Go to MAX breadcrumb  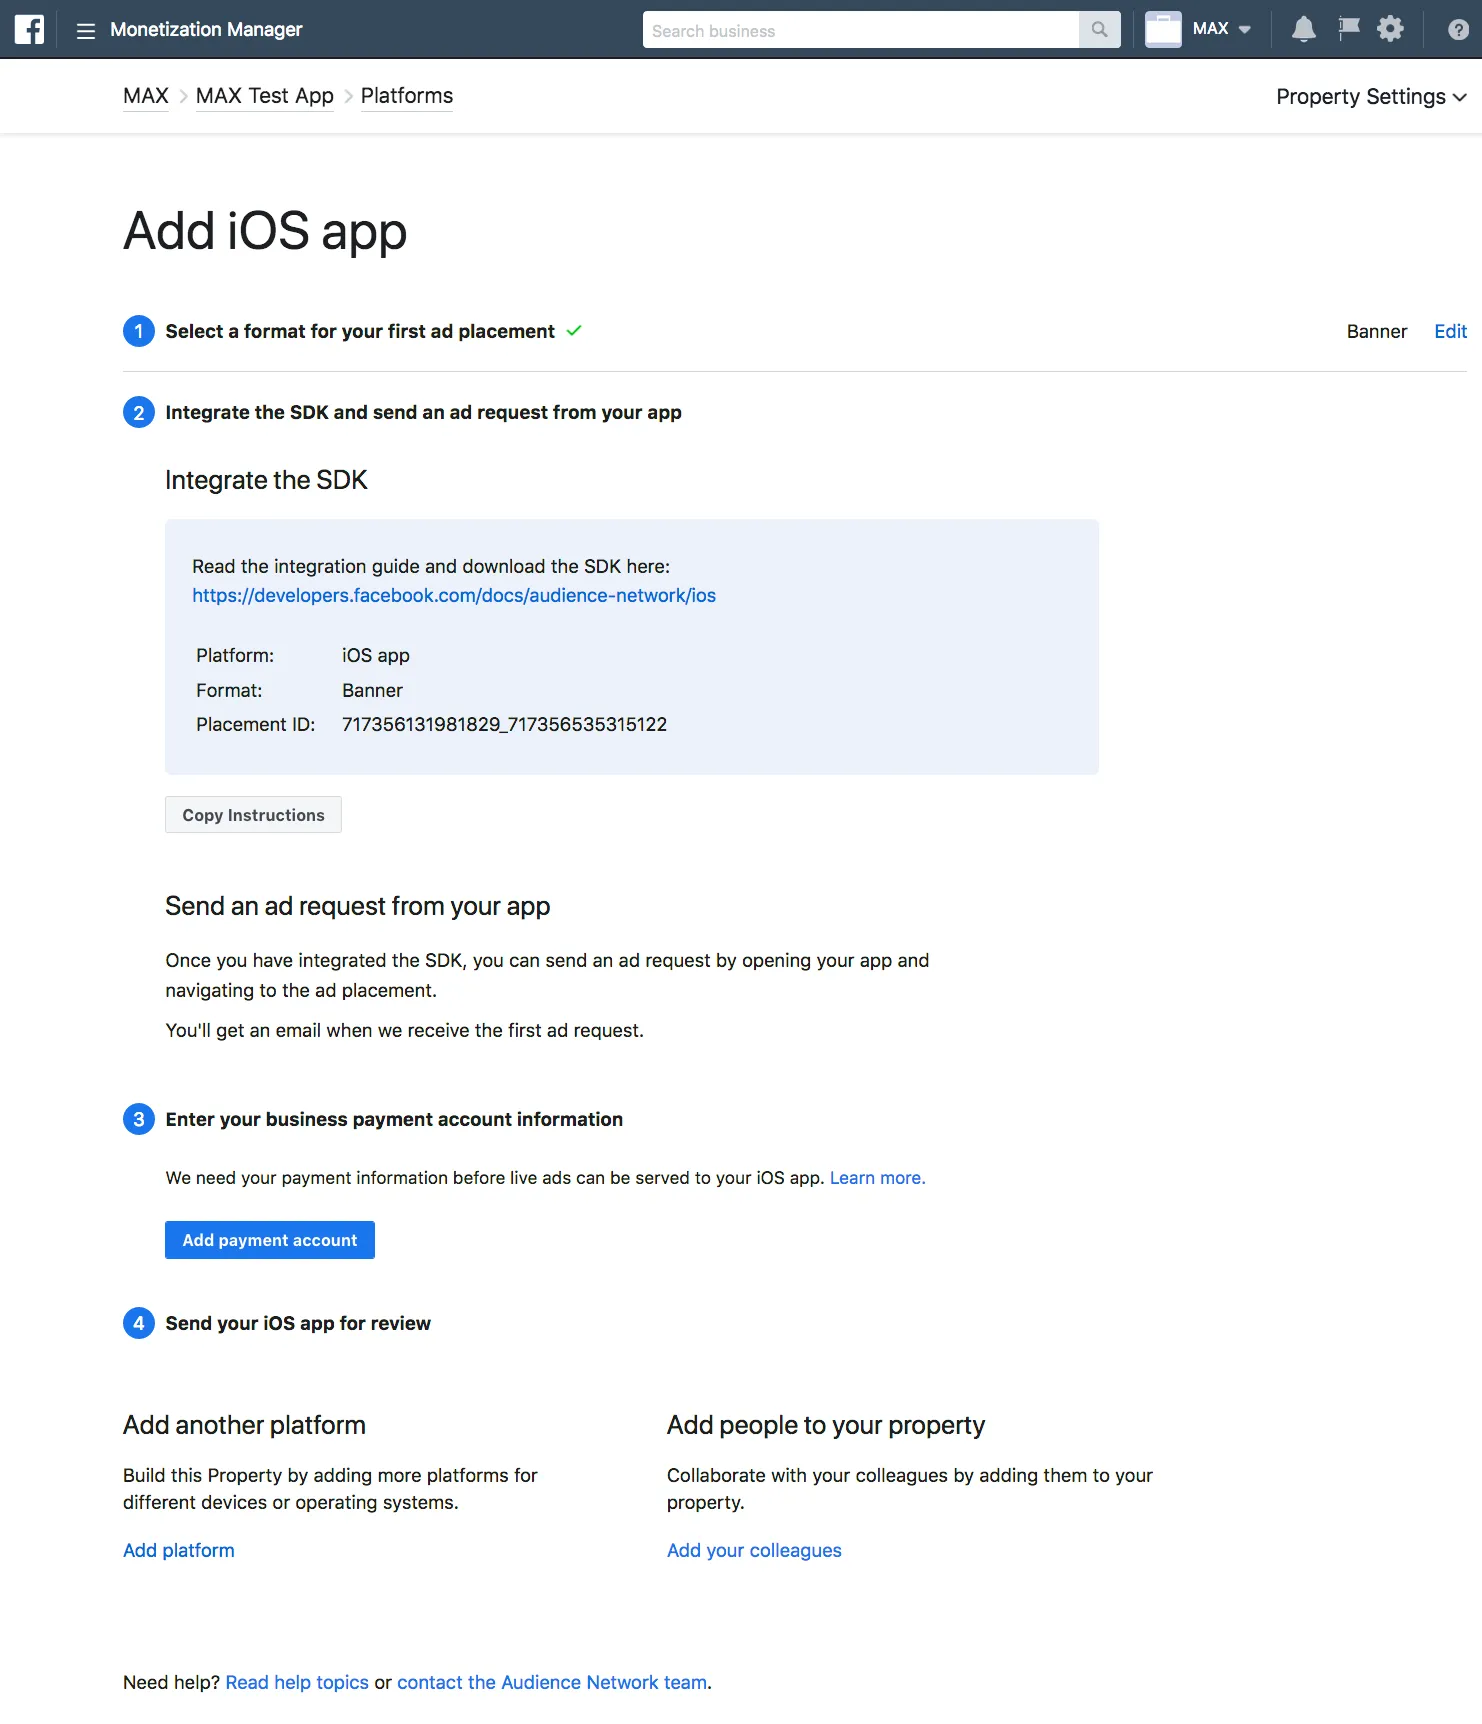tap(146, 96)
